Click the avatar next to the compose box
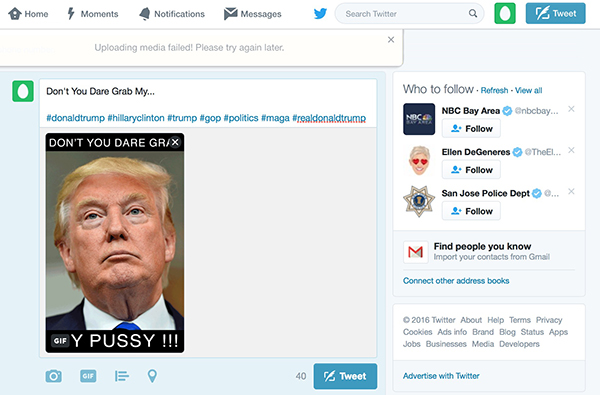Viewport: 600px width, 395px height. point(23,91)
